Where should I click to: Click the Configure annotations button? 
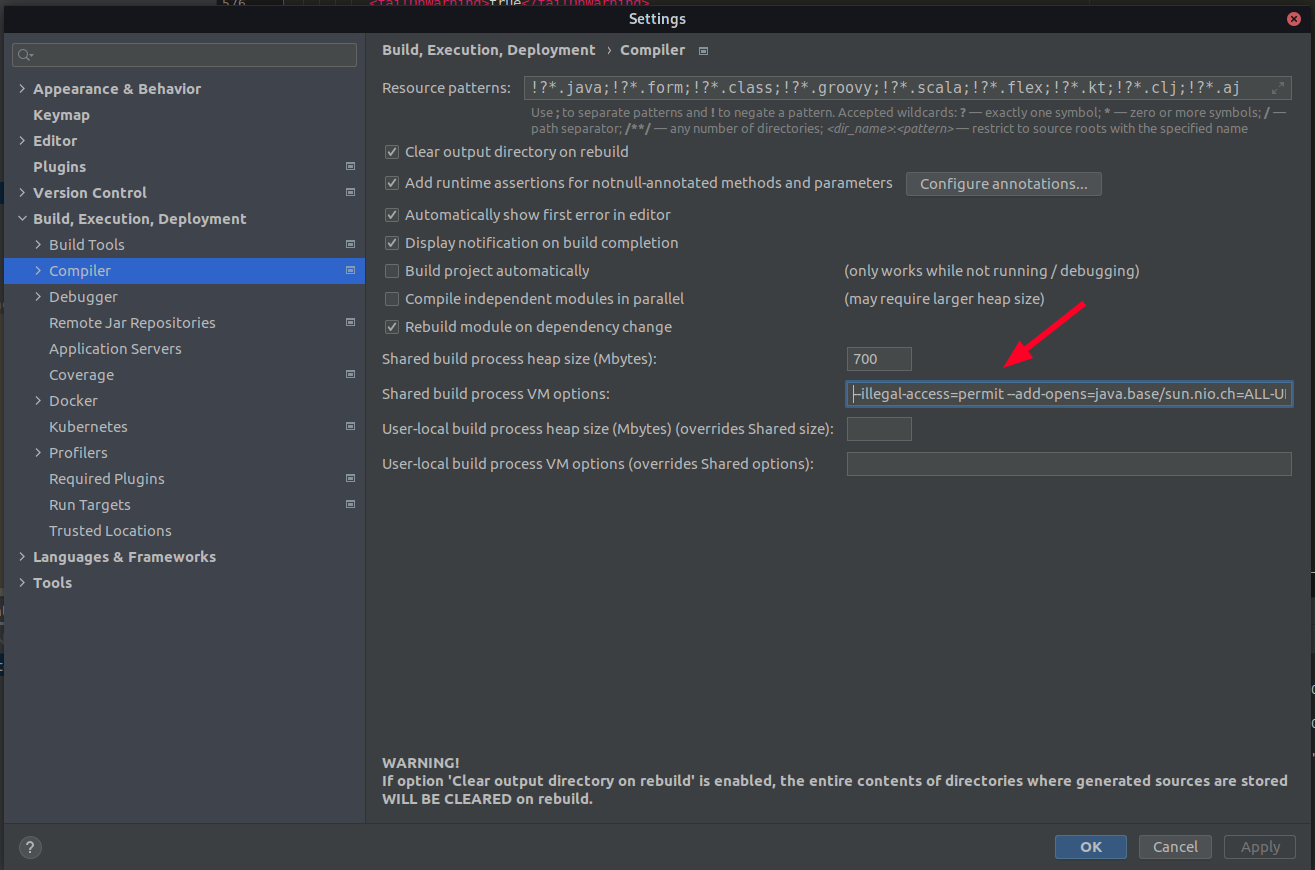[1003, 183]
